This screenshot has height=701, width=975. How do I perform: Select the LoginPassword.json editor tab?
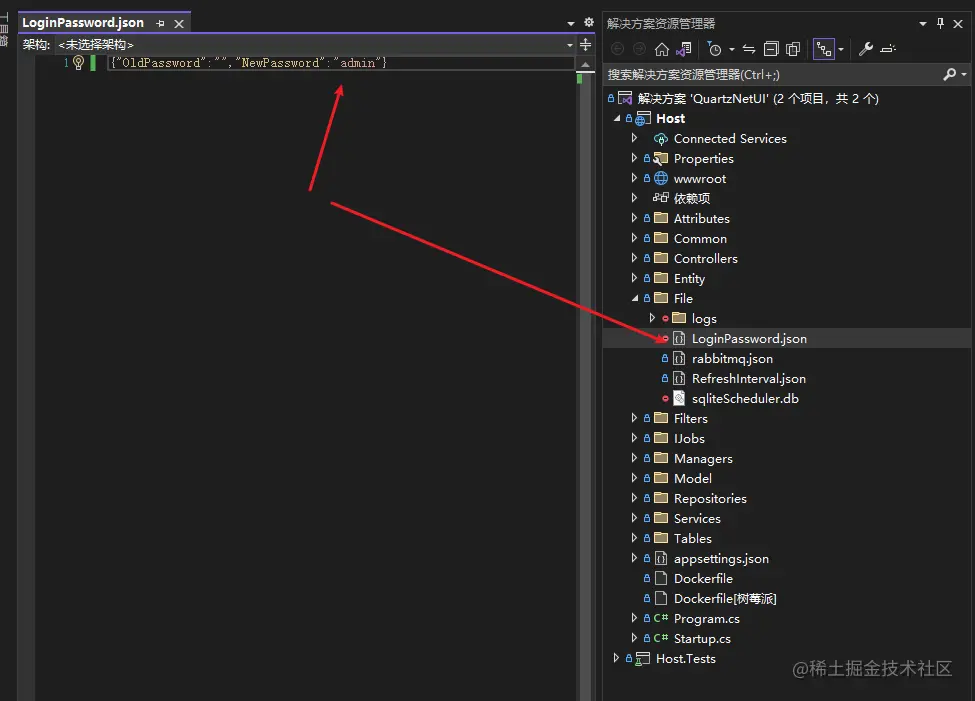point(83,23)
